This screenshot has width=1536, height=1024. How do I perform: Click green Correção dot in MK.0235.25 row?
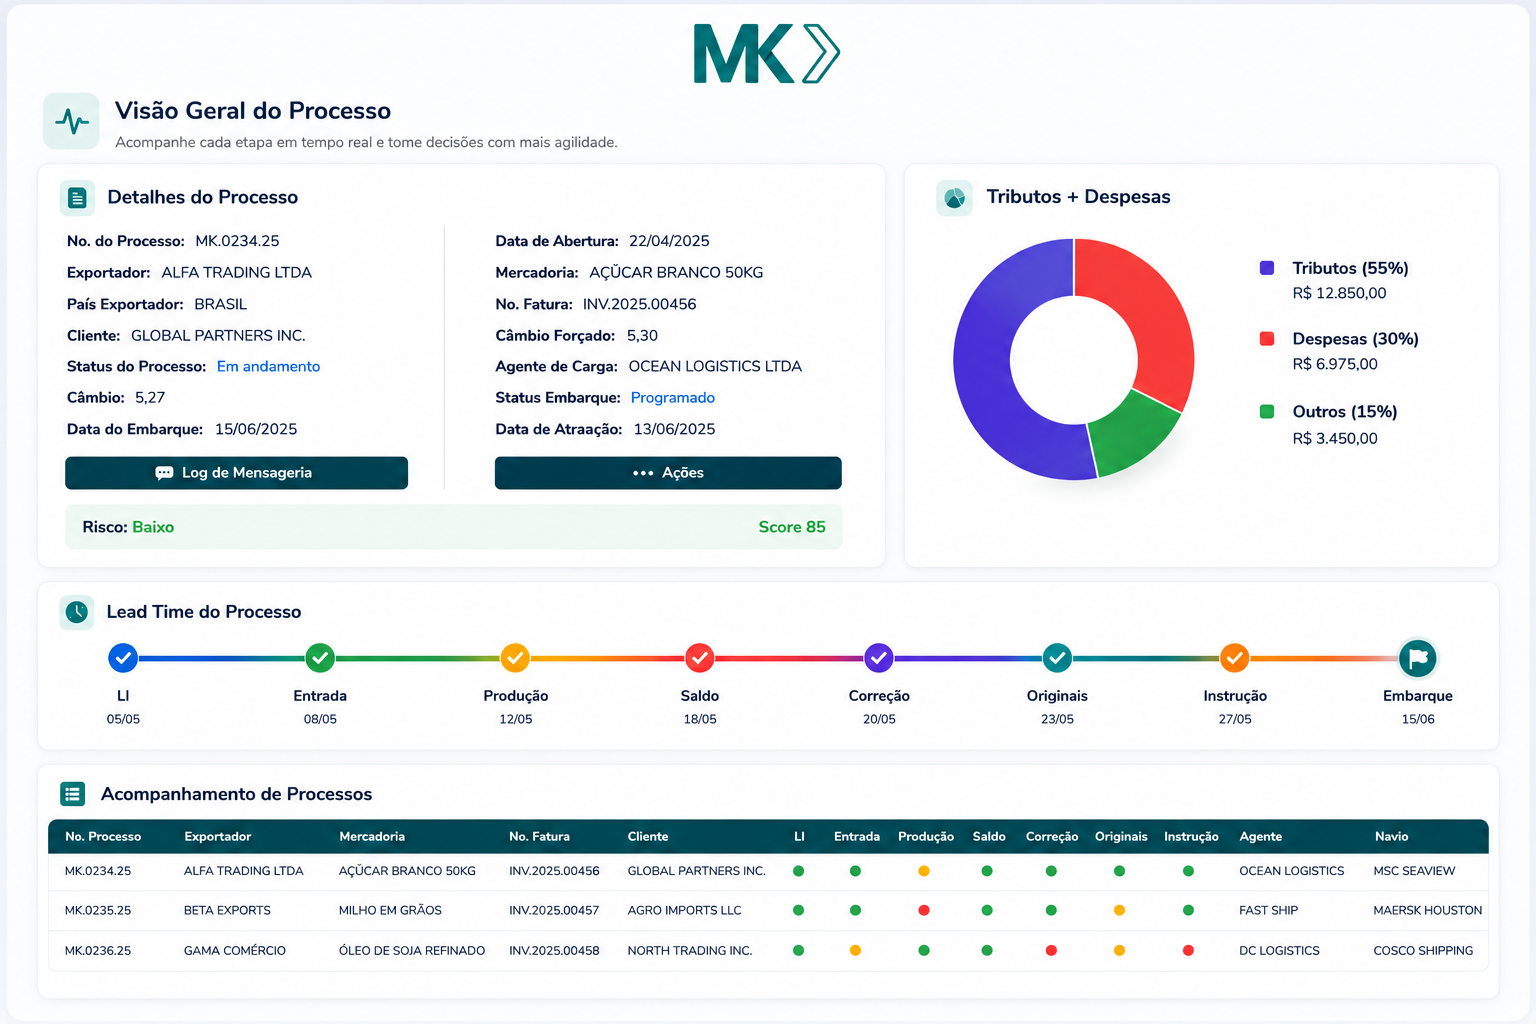1051,910
